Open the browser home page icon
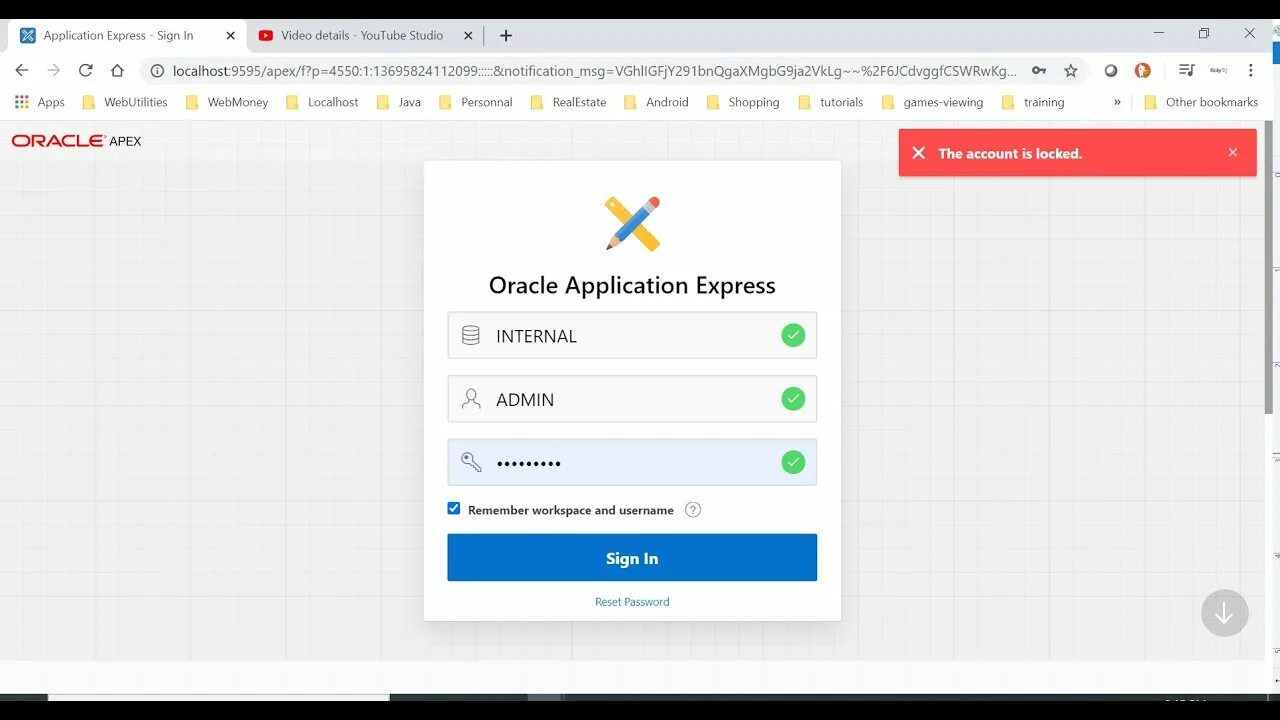1280x720 pixels. (117, 70)
